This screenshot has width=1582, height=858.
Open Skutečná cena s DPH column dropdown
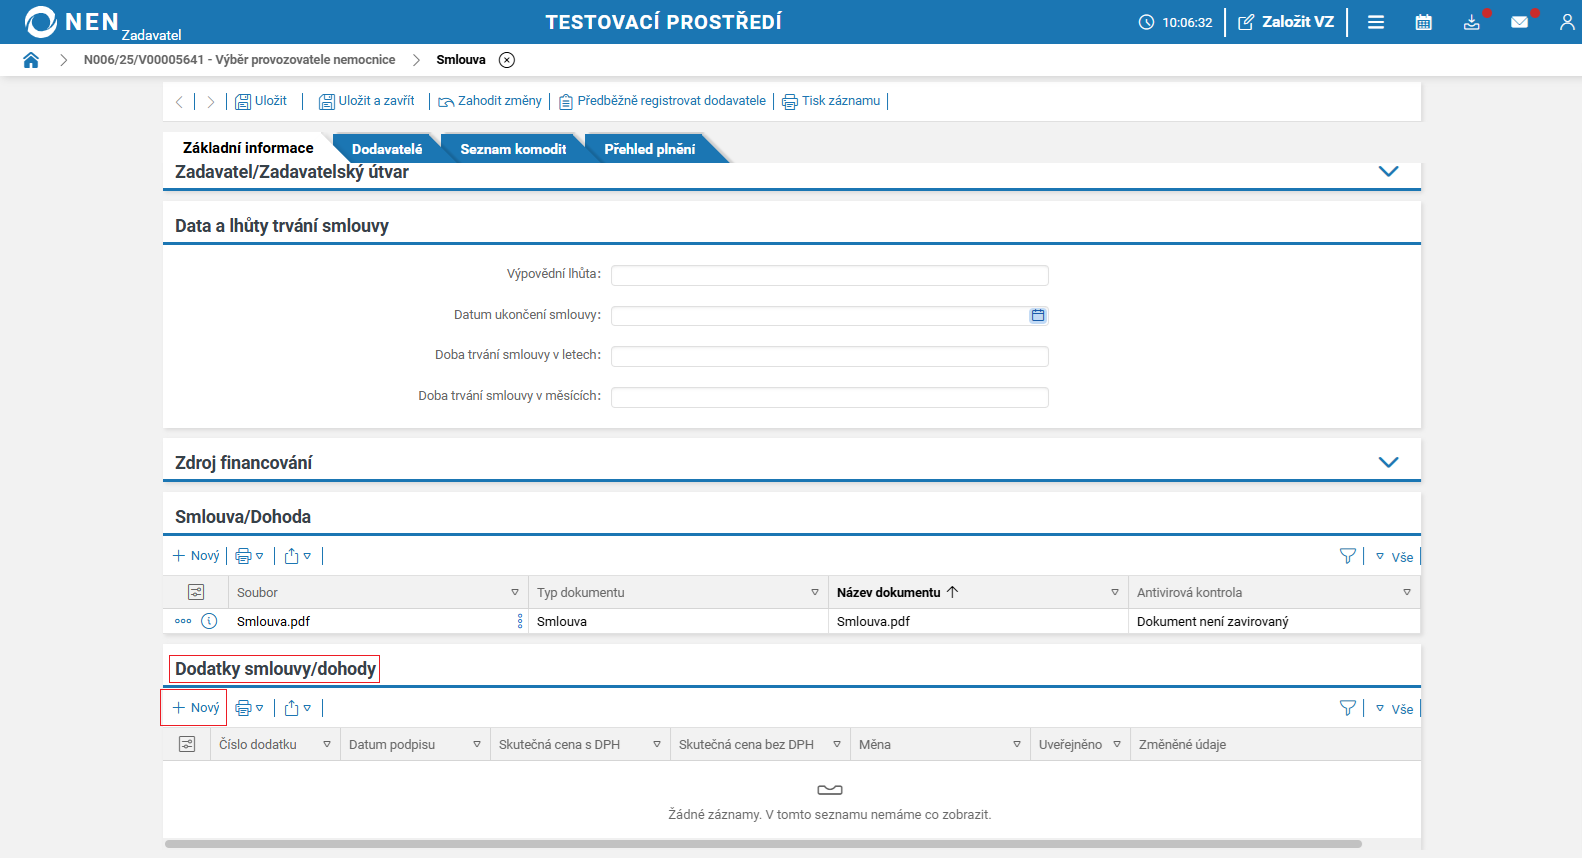click(657, 745)
